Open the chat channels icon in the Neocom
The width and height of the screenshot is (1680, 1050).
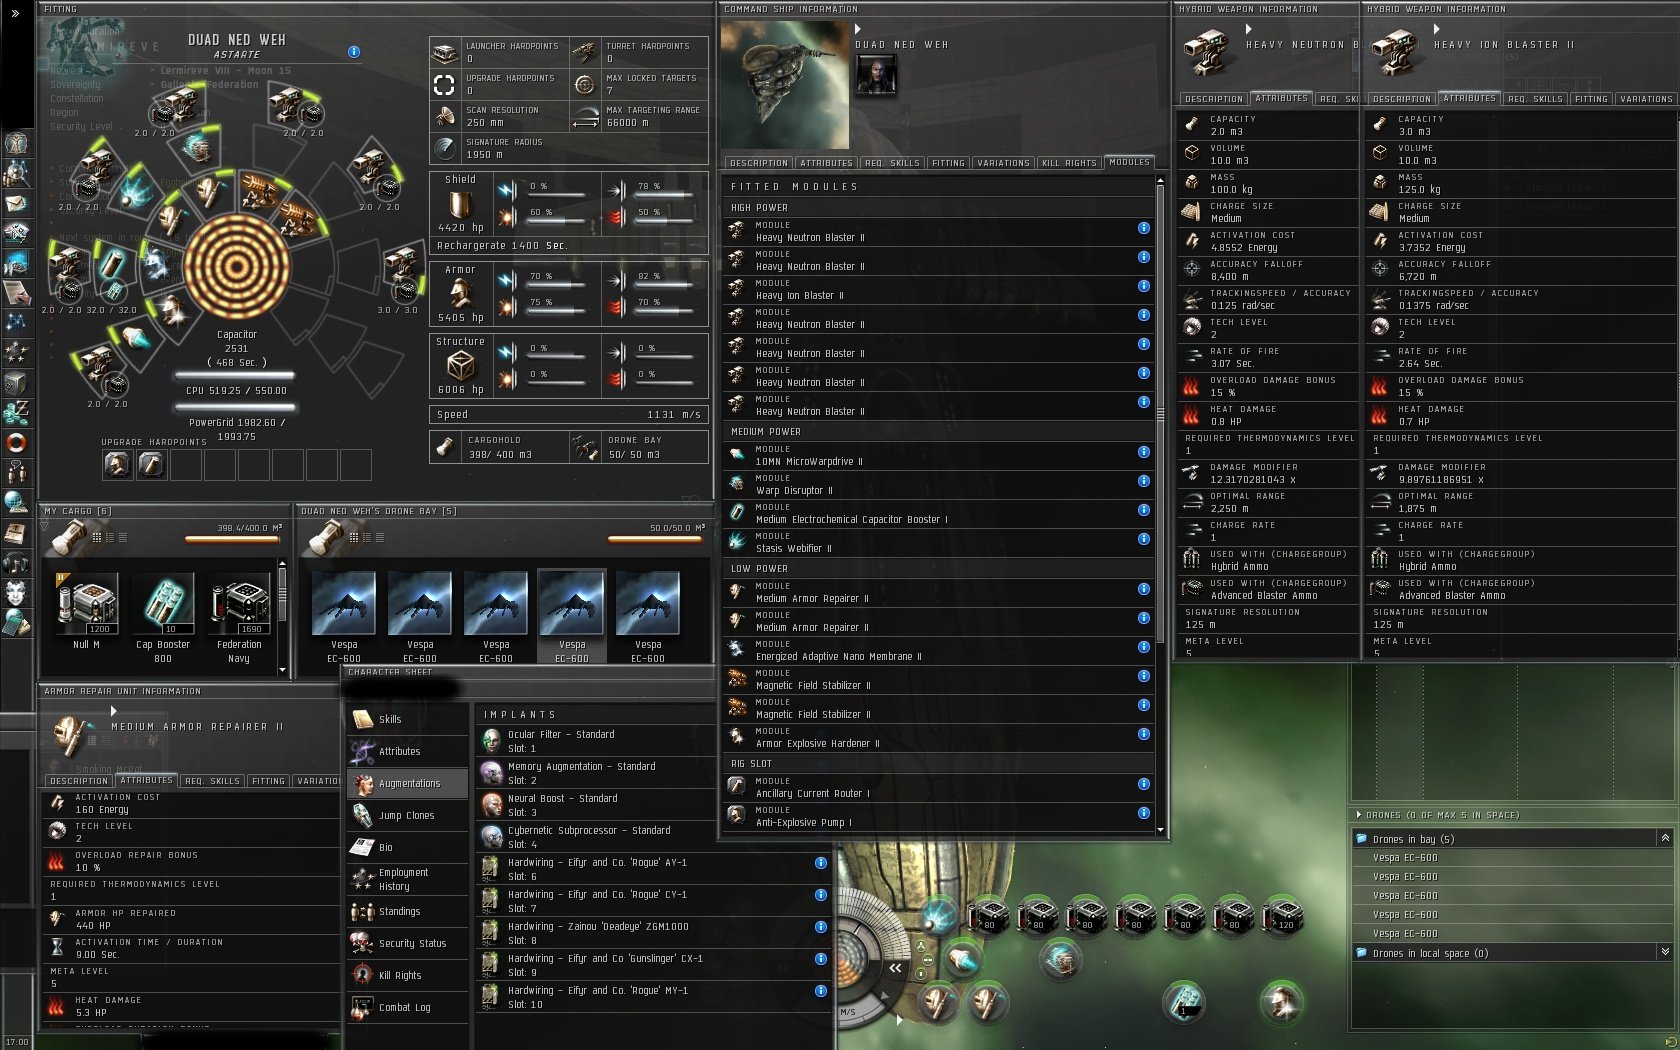click(x=16, y=471)
